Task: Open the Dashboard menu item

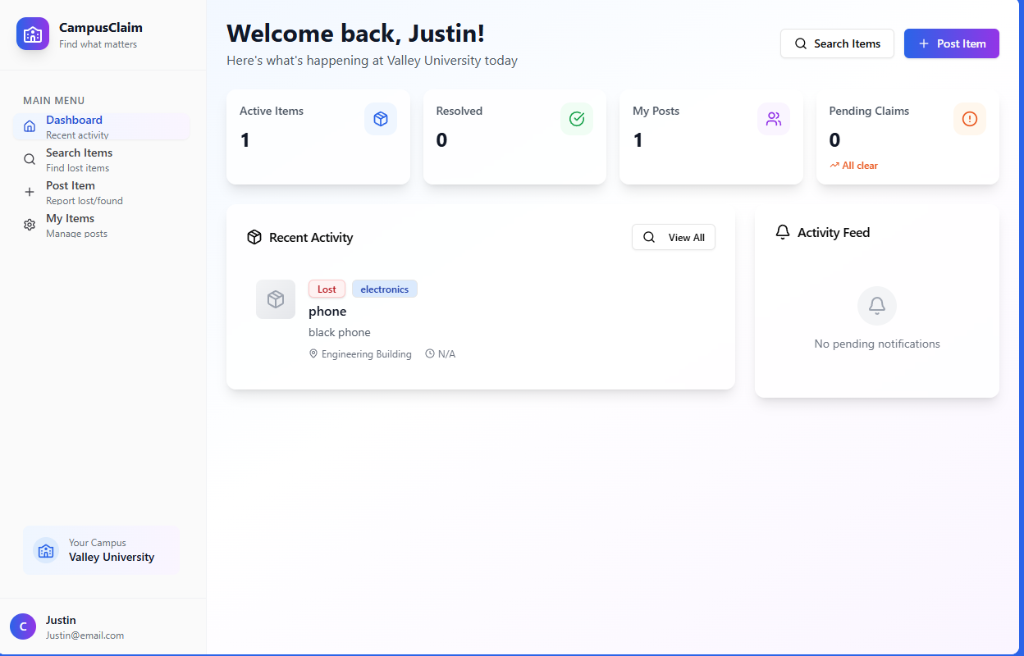Action: [101, 126]
